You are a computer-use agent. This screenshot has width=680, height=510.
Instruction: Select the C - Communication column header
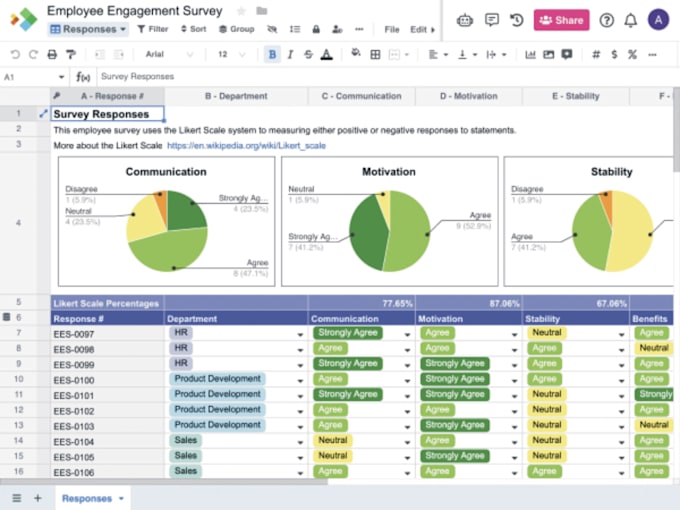(x=361, y=96)
